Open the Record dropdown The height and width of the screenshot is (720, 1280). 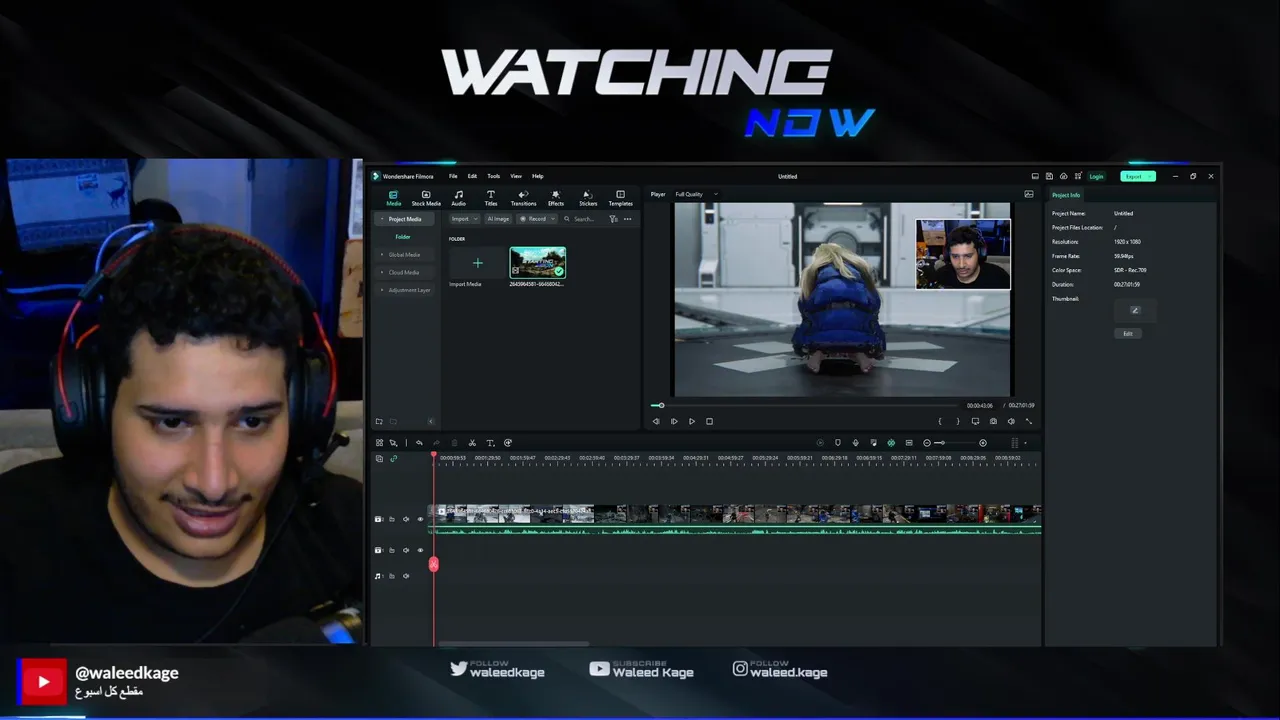click(x=537, y=219)
